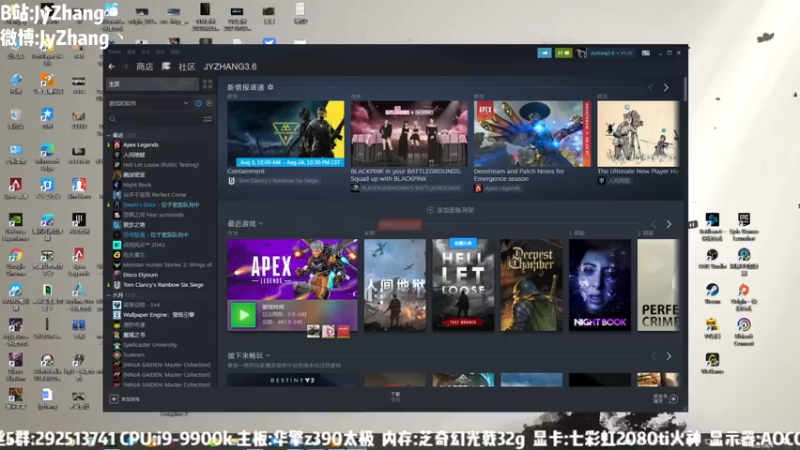Open advanced filter sliders icon in library search
Screen dimensions: 800x450
pyautogui.click(x=207, y=119)
